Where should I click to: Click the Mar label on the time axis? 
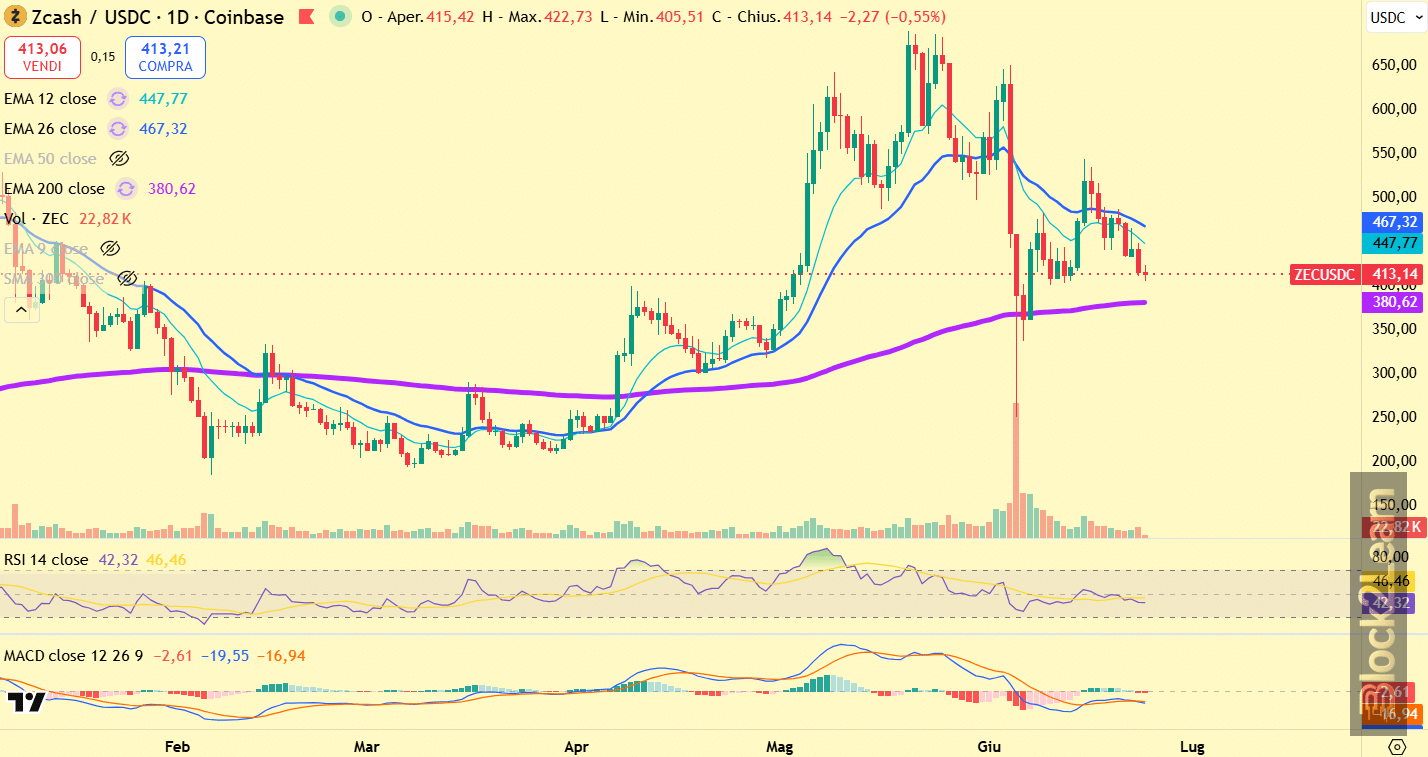coord(367,746)
